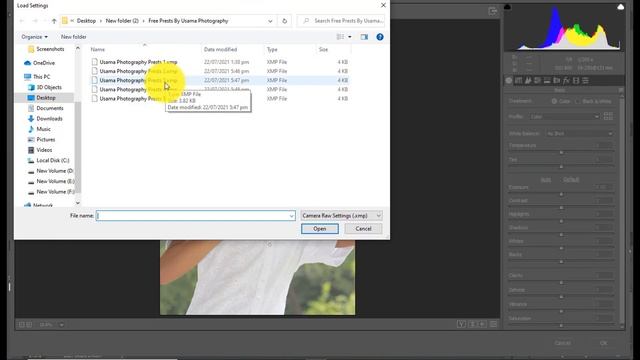Open the Lens Corrections tab icon
The height and width of the screenshot is (360, 640).
pyautogui.click(x=556, y=80)
